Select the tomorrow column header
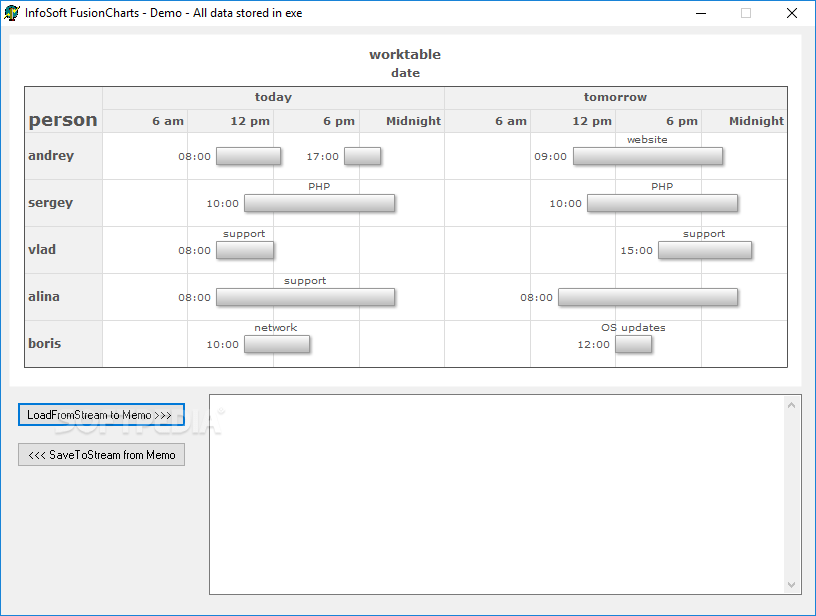Image resolution: width=816 pixels, height=616 pixels. click(x=615, y=97)
